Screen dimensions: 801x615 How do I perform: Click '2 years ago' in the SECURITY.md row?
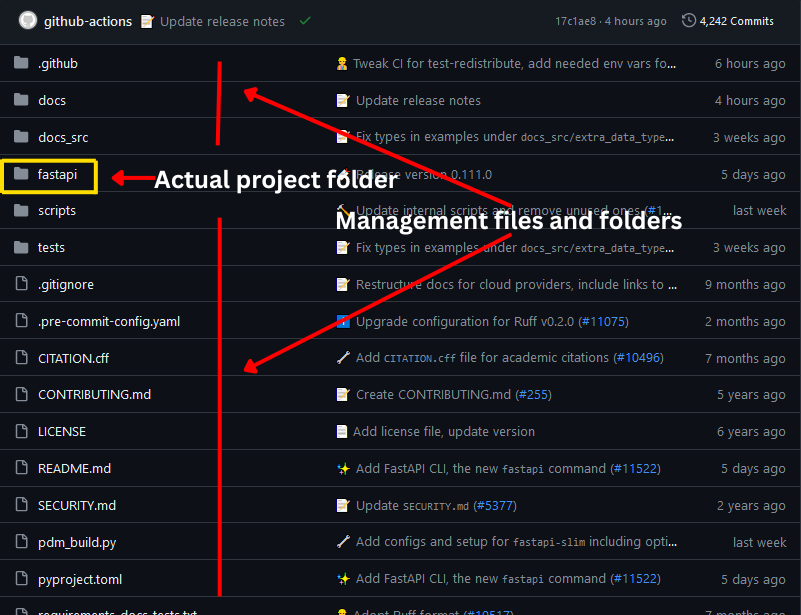tap(751, 505)
